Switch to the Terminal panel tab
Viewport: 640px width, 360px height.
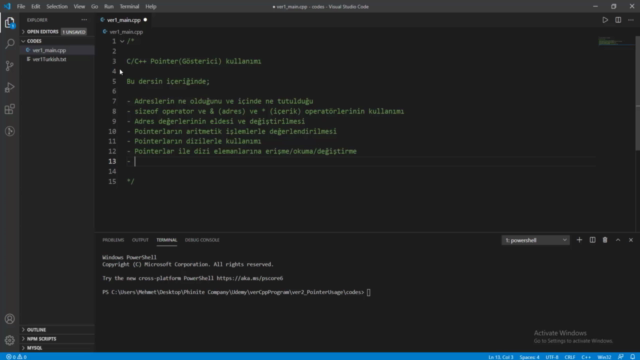(x=167, y=240)
